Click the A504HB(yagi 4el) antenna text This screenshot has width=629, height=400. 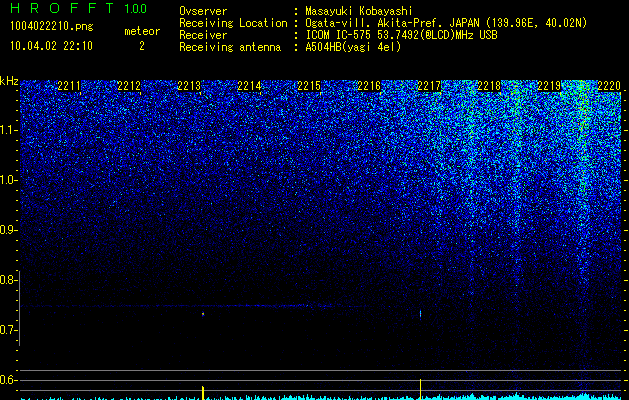click(x=353, y=47)
